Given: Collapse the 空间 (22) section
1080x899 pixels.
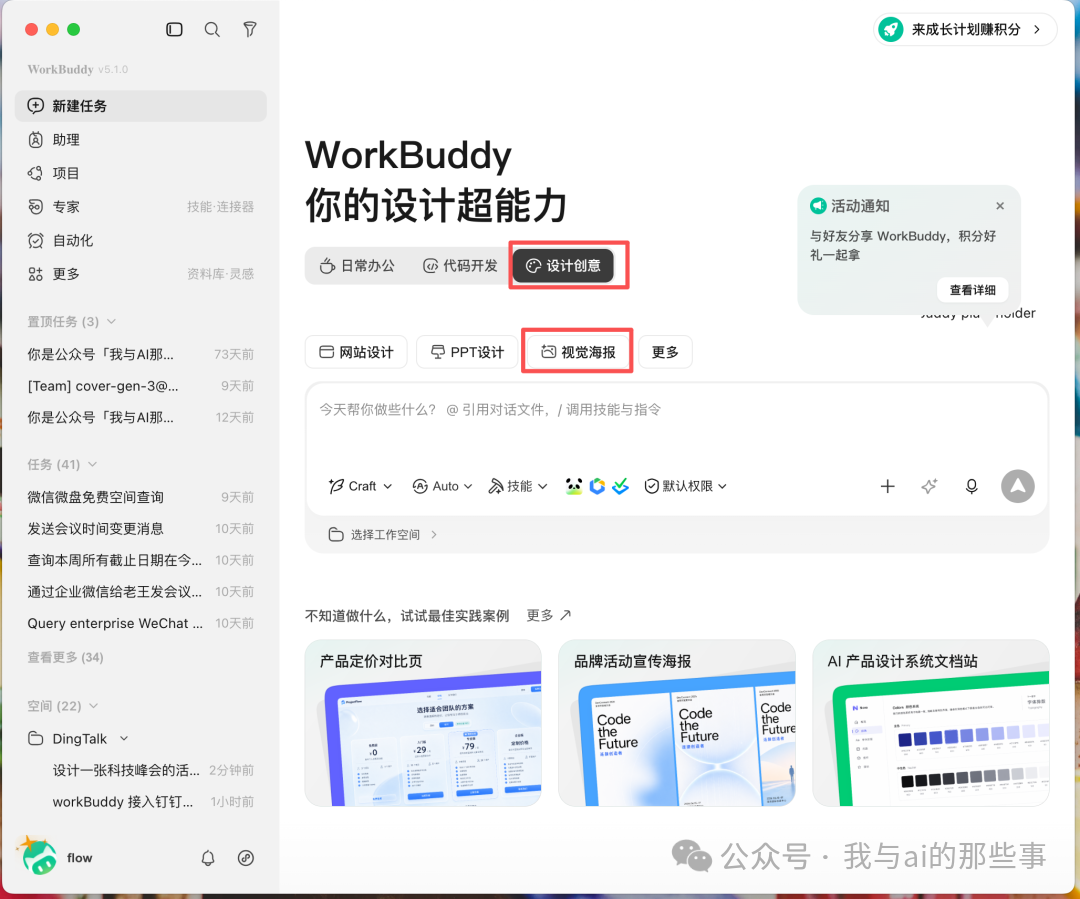Looking at the screenshot, I should pyautogui.click(x=63, y=706).
